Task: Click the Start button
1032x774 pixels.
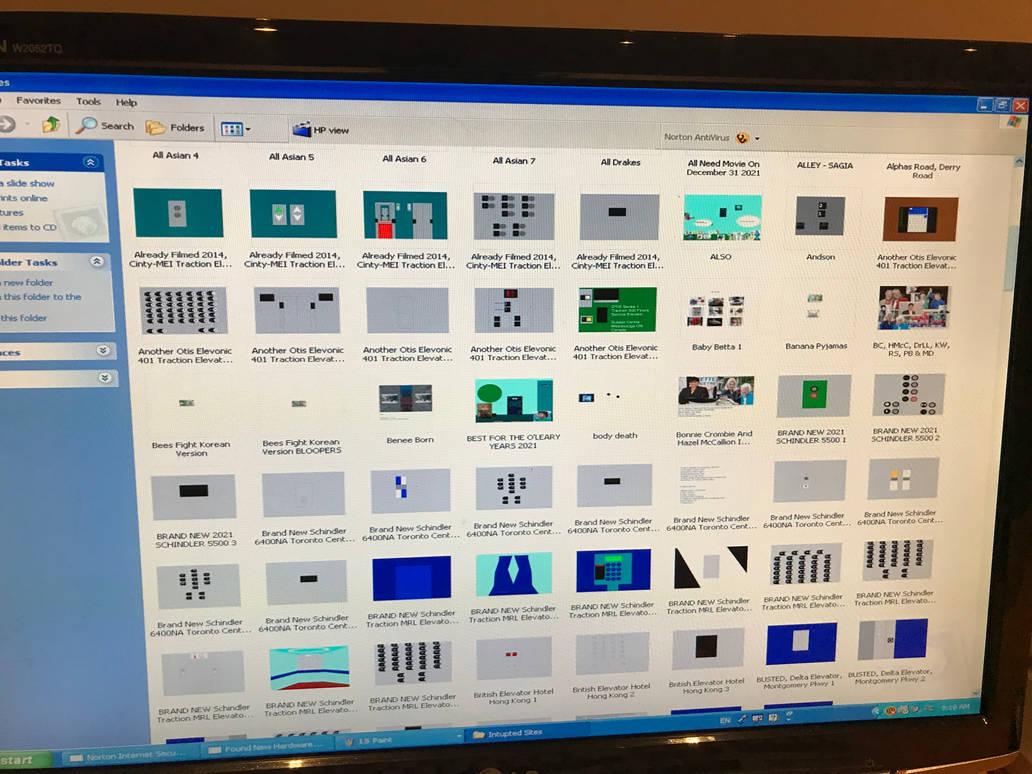Action: tap(24, 760)
